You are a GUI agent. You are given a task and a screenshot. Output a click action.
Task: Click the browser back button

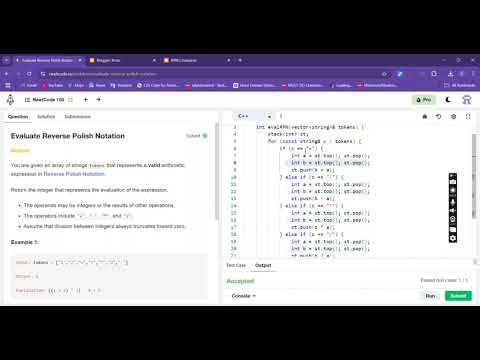[6, 74]
